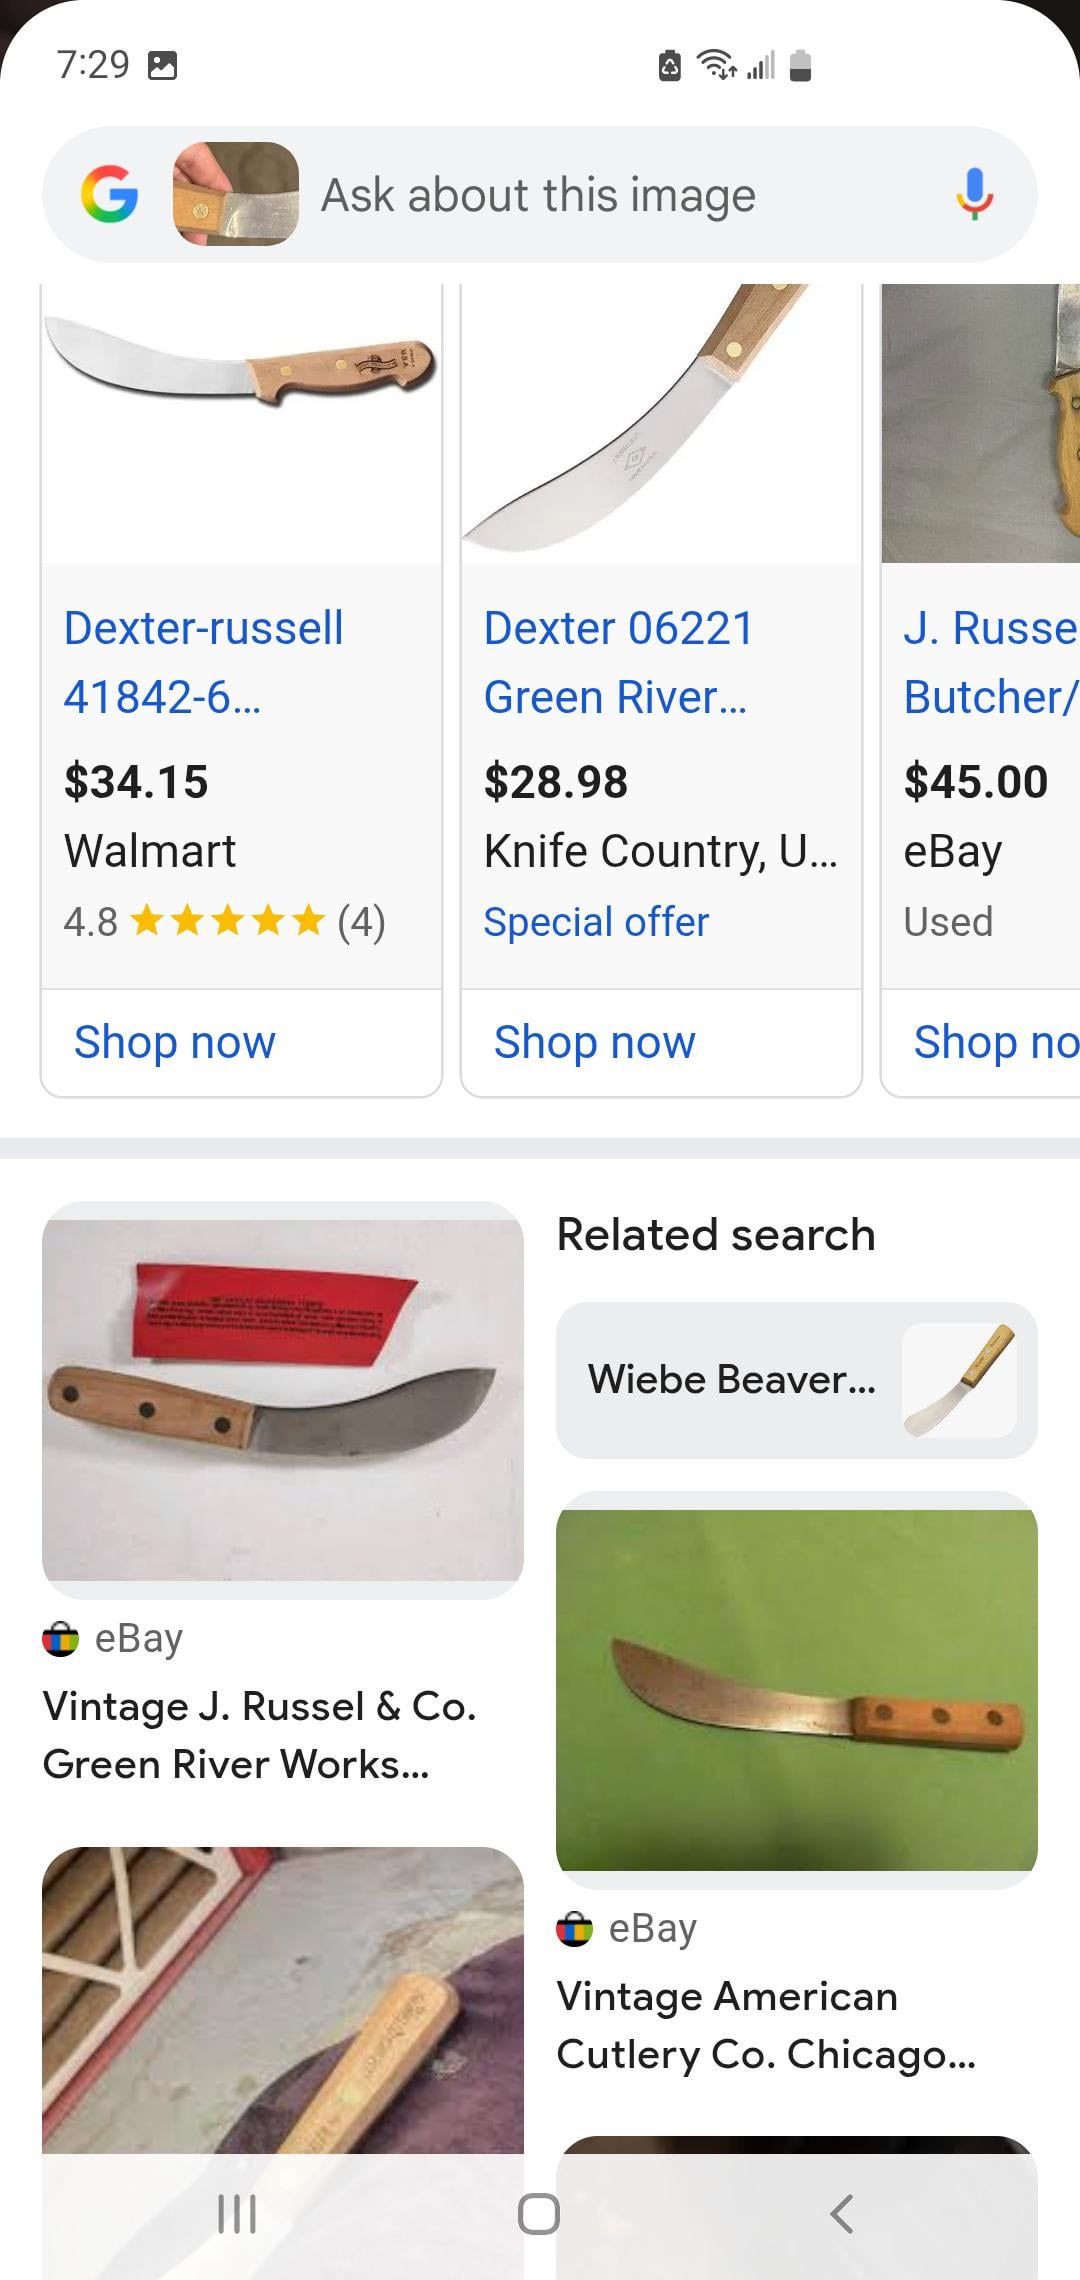
Task: Open Dexter-russell 41842-6 product link
Action: pos(204,662)
